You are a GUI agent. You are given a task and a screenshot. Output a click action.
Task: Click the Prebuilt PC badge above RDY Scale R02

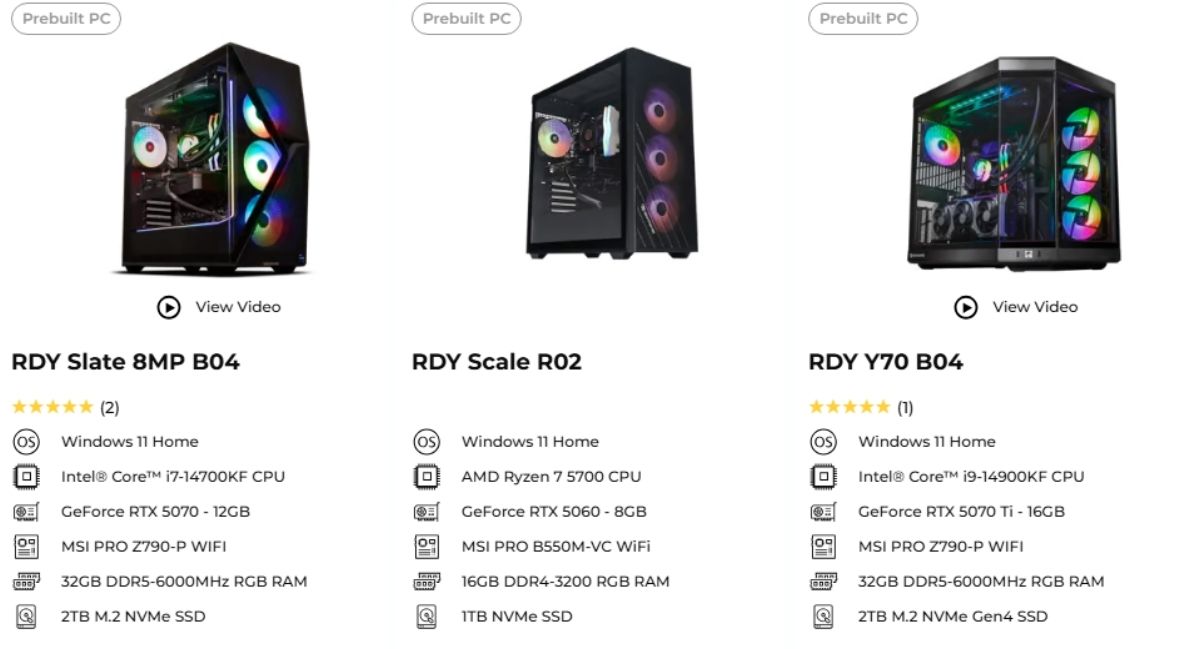point(466,18)
